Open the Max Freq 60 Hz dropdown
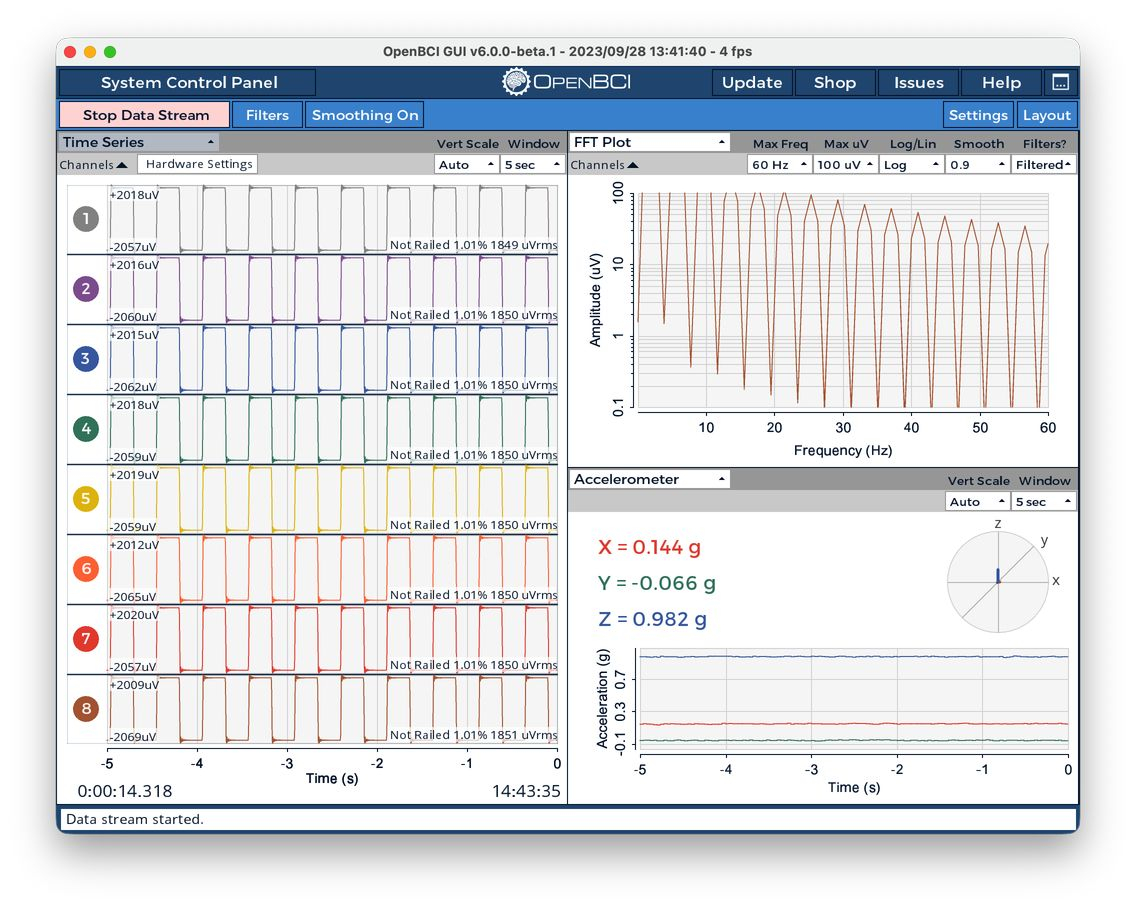The width and height of the screenshot is (1136, 908). [779, 164]
